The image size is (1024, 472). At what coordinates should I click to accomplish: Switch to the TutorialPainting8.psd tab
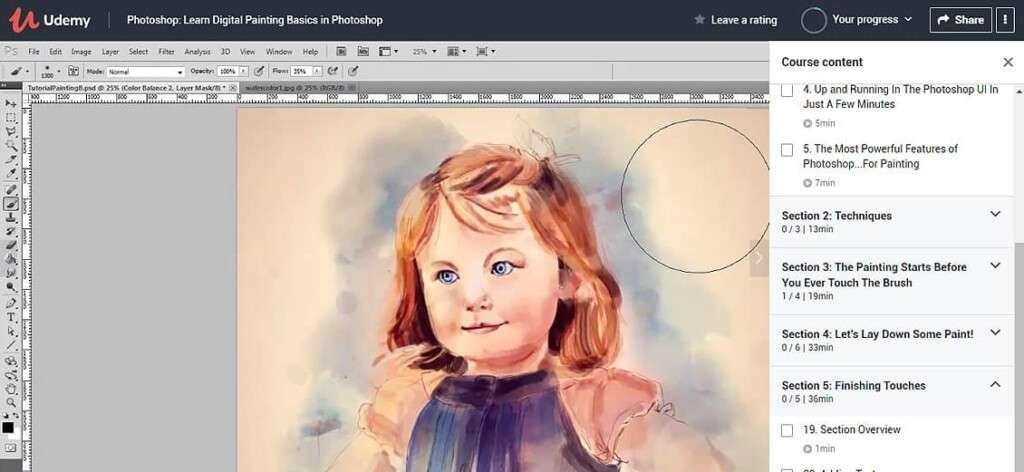pyautogui.click(x=131, y=87)
